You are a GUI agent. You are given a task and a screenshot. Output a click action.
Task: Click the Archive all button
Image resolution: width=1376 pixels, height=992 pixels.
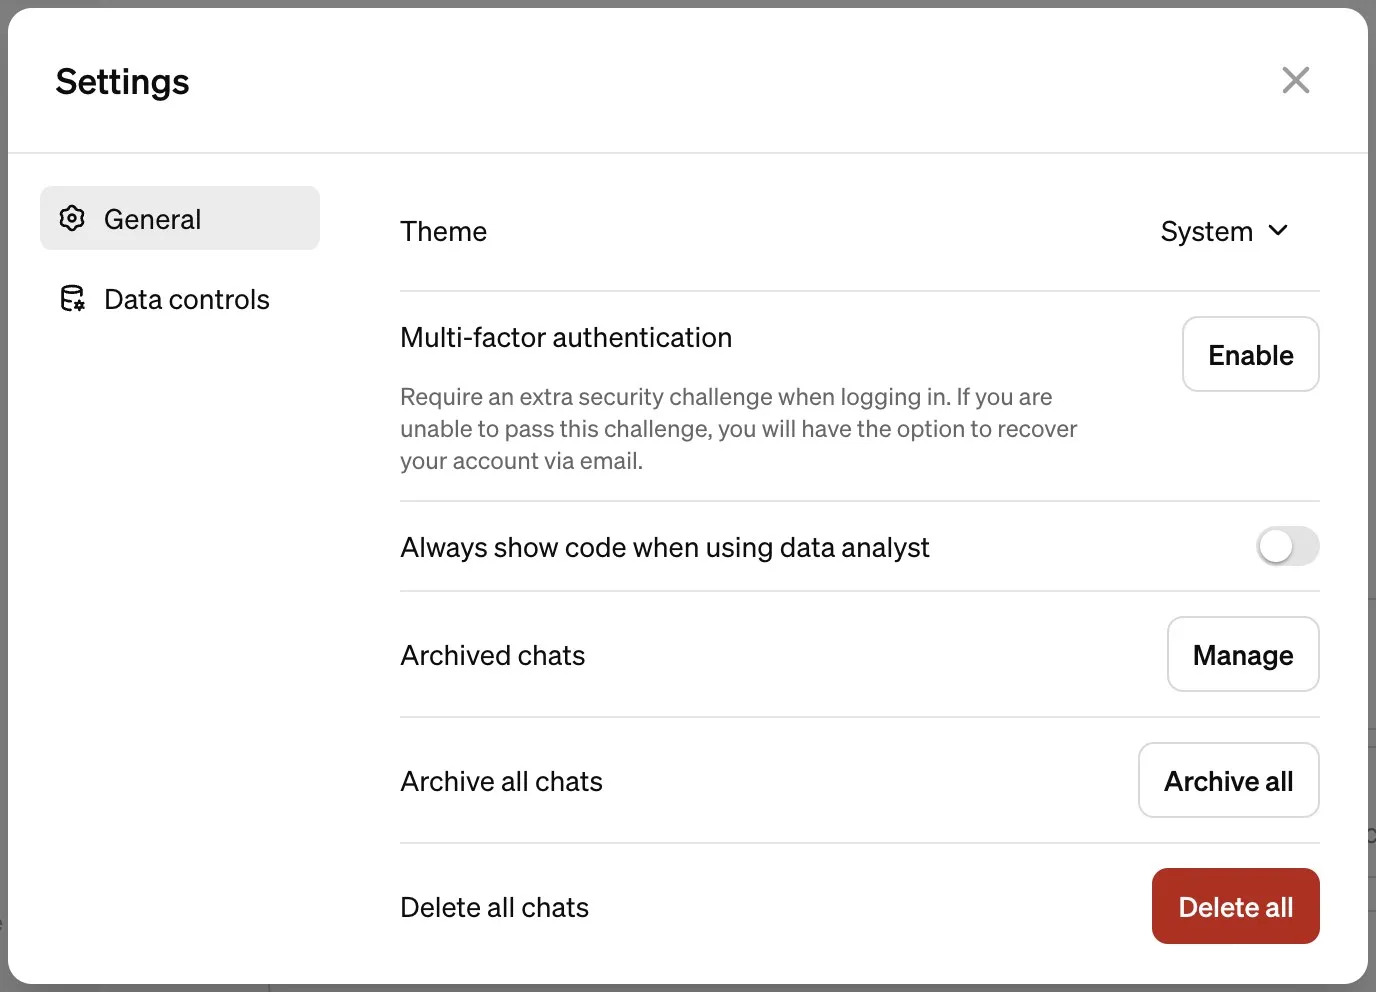point(1228,780)
